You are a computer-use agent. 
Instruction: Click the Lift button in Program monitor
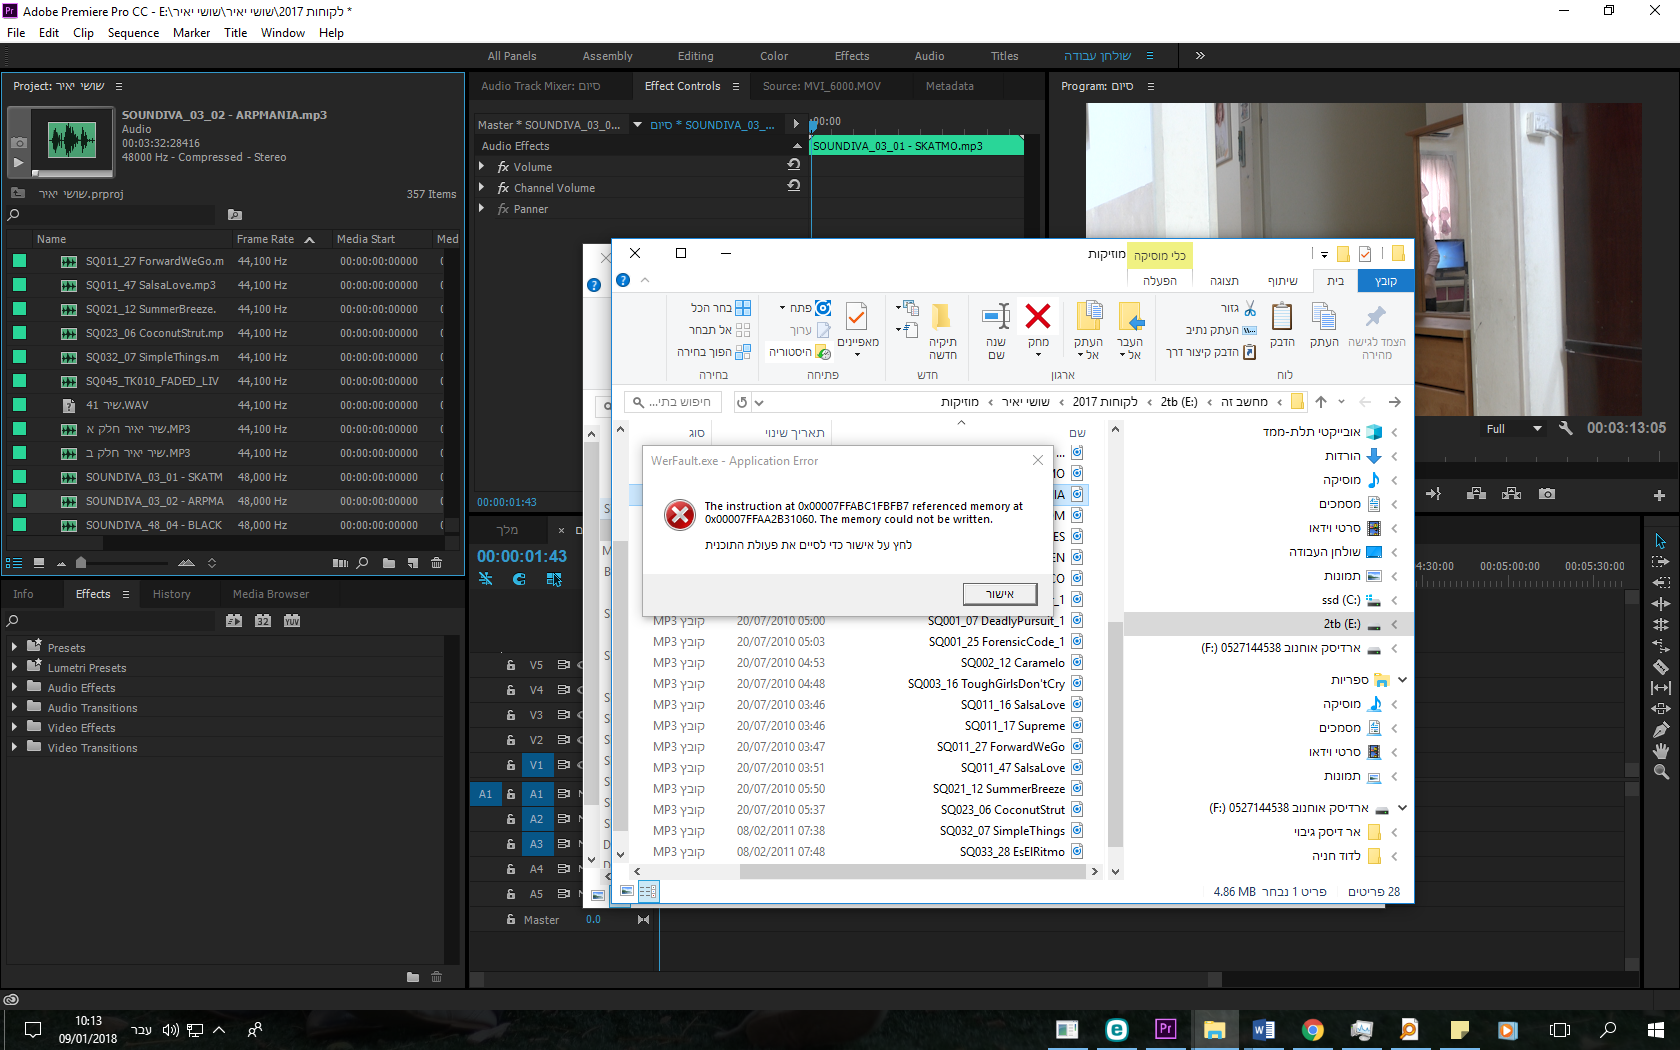[x=1476, y=494]
